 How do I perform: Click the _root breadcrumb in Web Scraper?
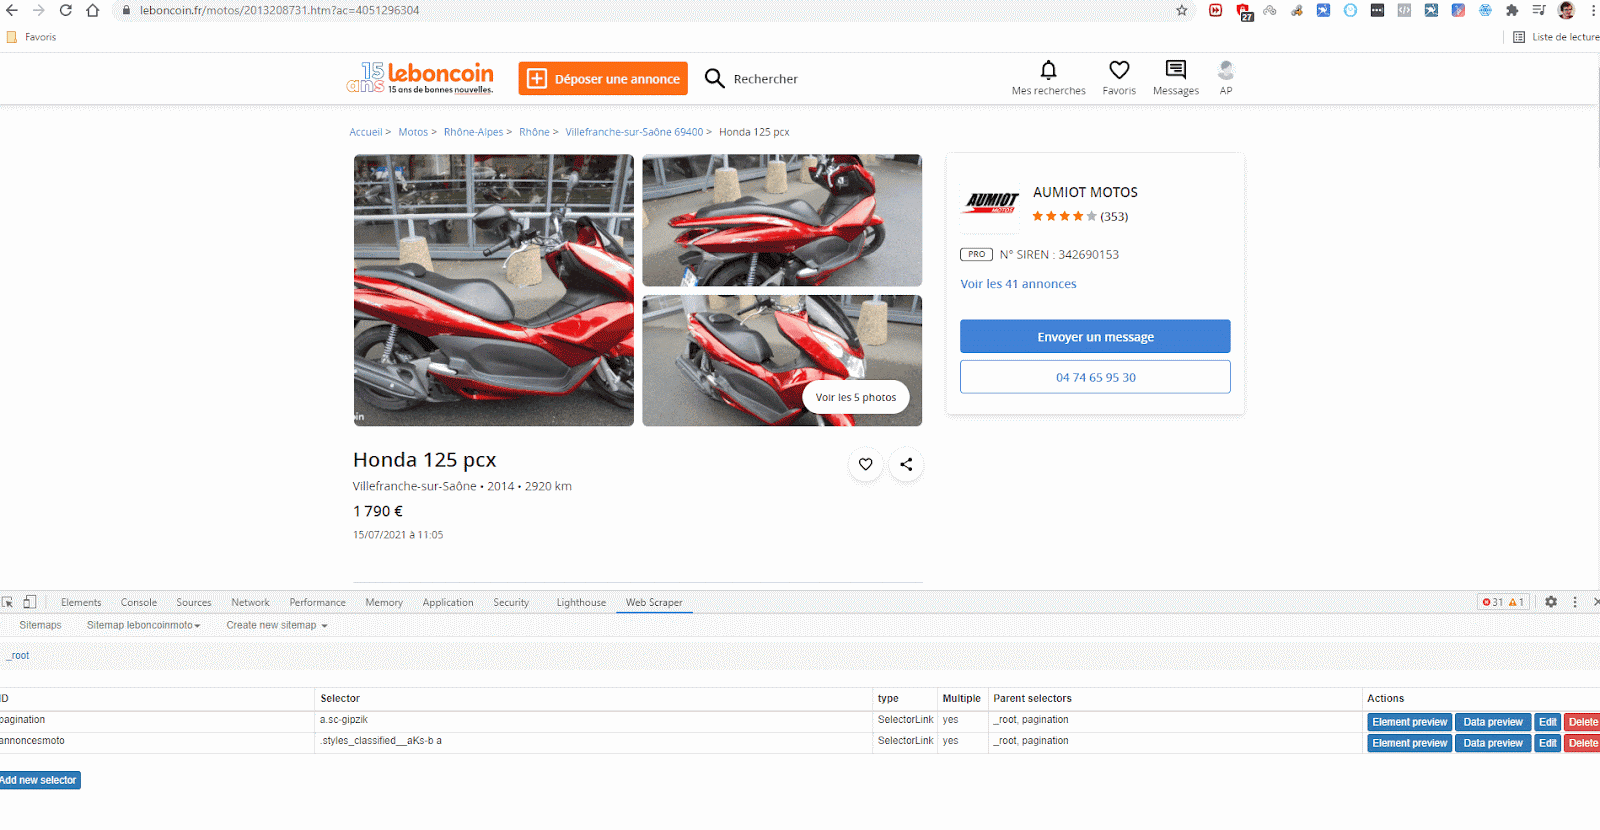[18, 656]
